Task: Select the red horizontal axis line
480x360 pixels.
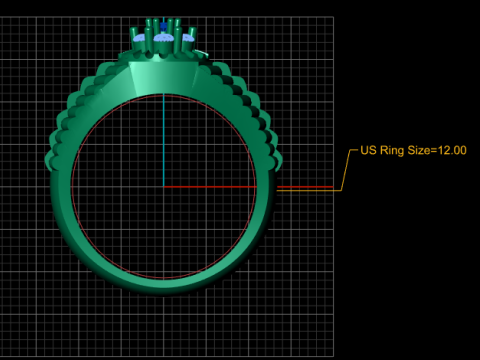Action: pyautogui.click(x=248, y=187)
